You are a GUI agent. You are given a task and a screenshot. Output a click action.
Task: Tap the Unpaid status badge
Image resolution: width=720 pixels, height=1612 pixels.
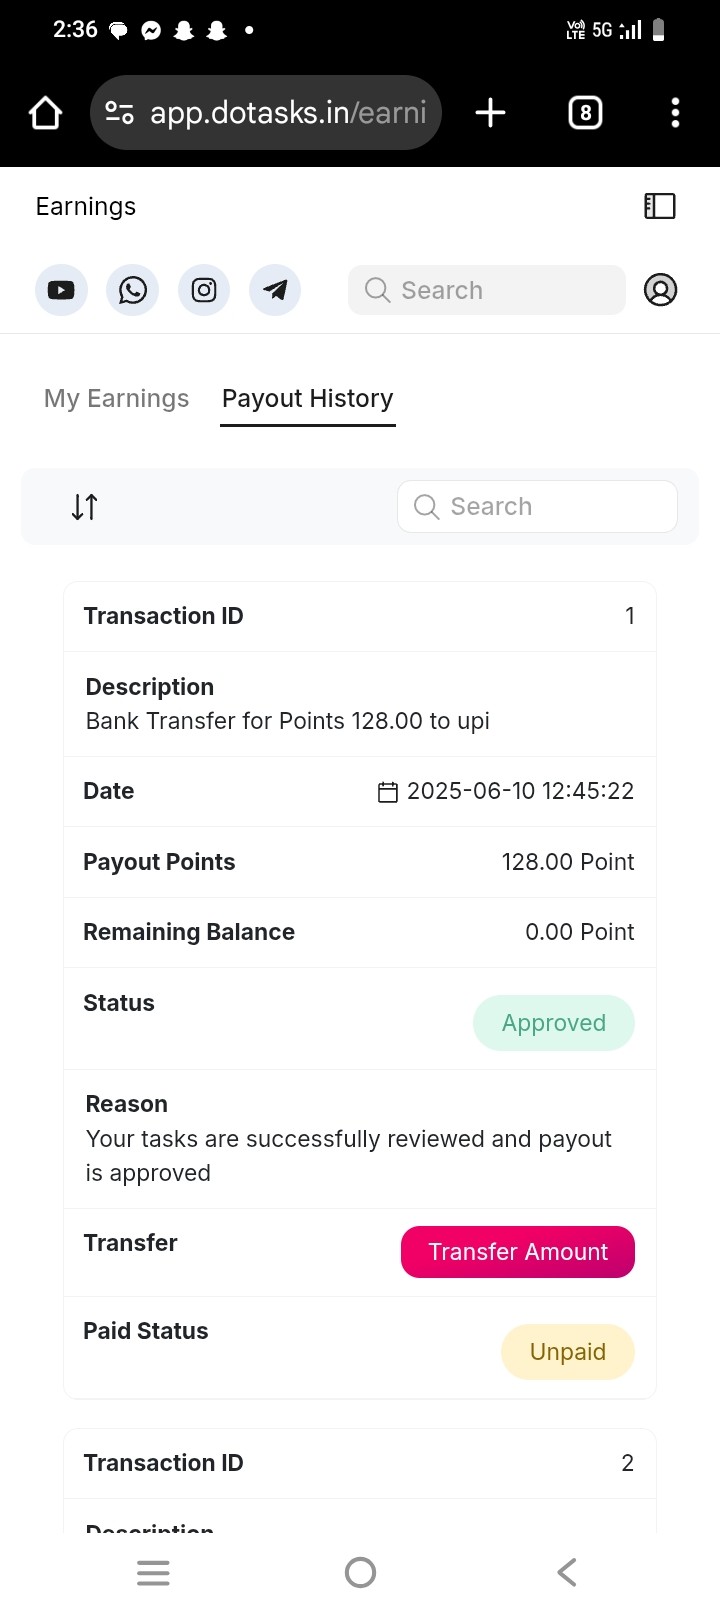point(568,1352)
